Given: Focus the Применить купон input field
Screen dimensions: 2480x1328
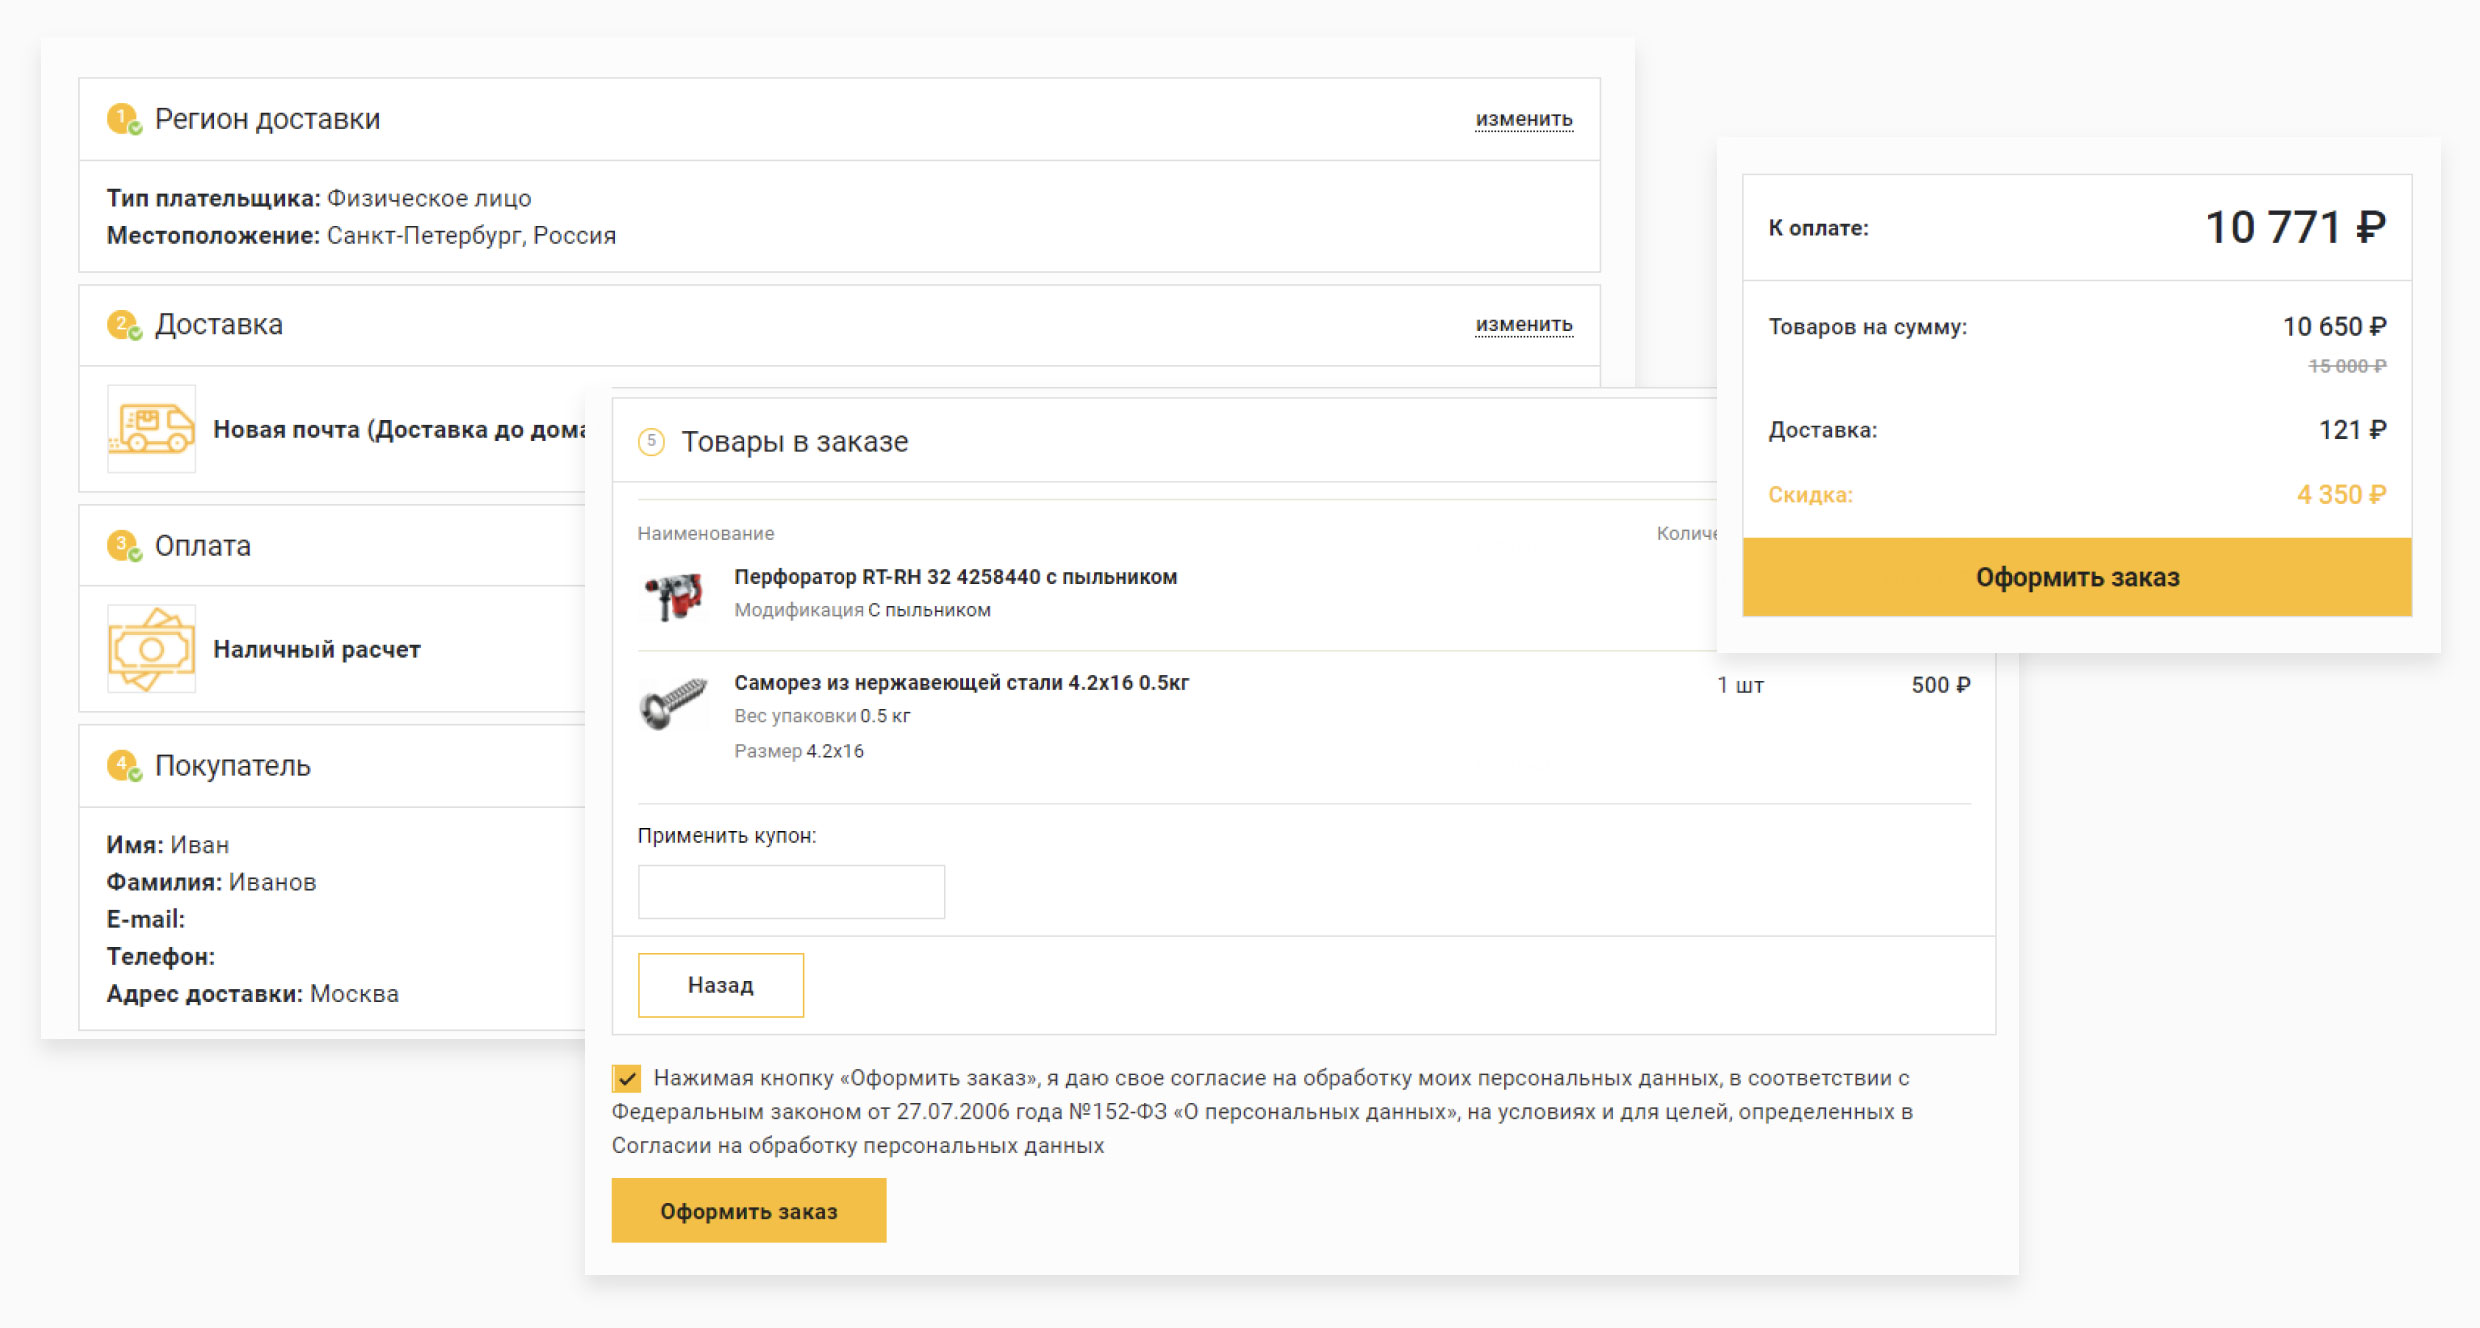Looking at the screenshot, I should click(791, 892).
